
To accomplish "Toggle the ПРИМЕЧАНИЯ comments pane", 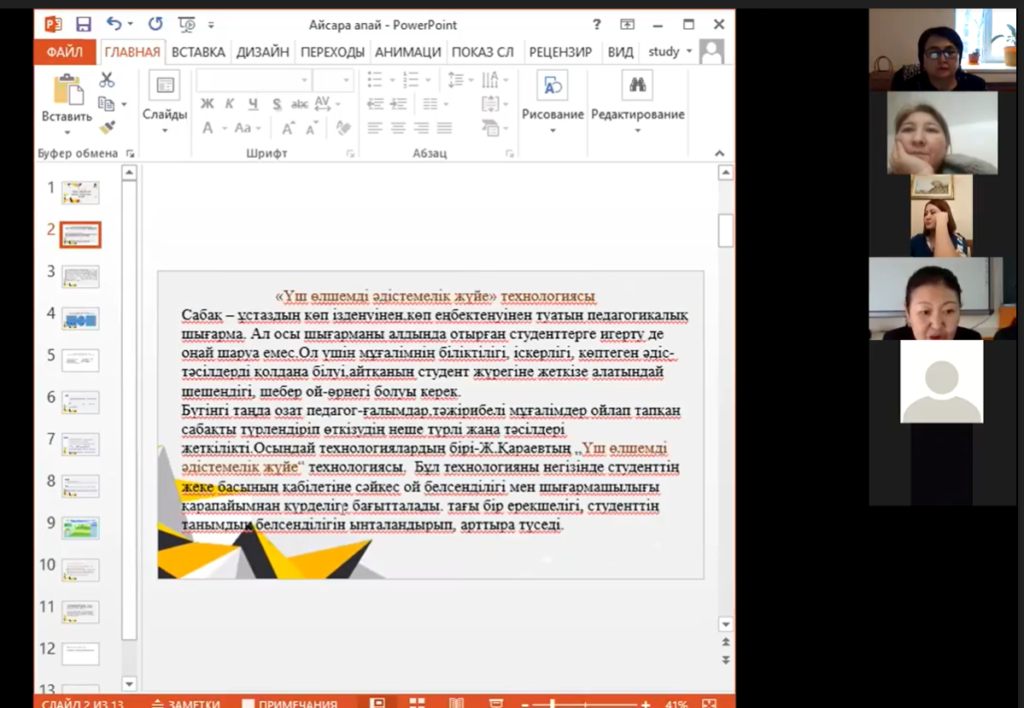I will [x=289, y=703].
